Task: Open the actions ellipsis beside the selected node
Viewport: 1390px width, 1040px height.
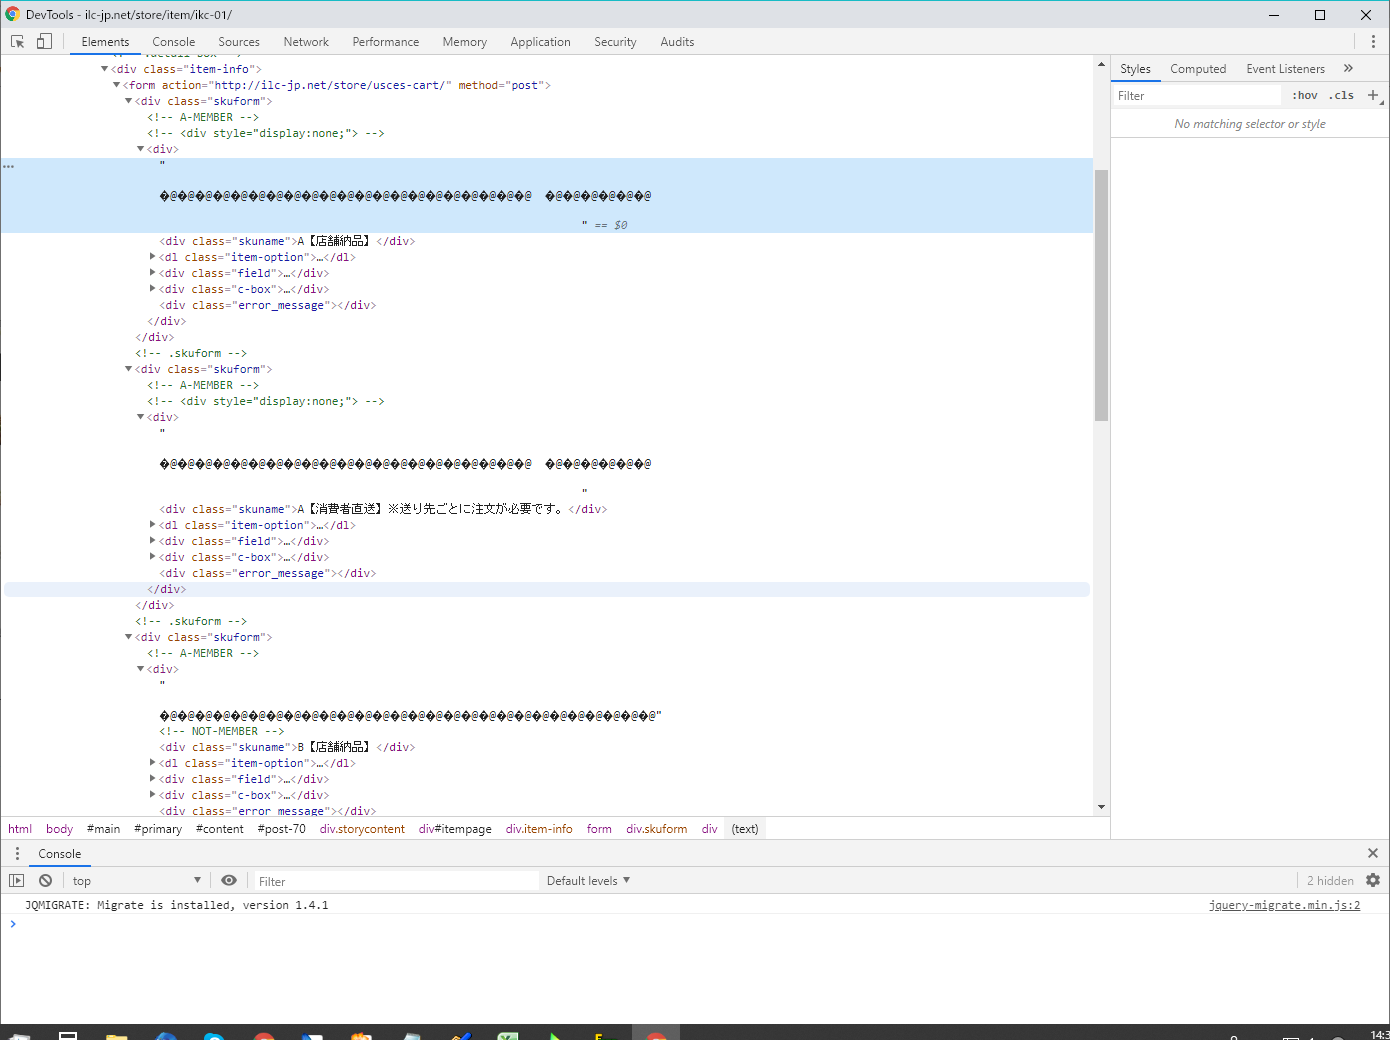Action: (8, 166)
